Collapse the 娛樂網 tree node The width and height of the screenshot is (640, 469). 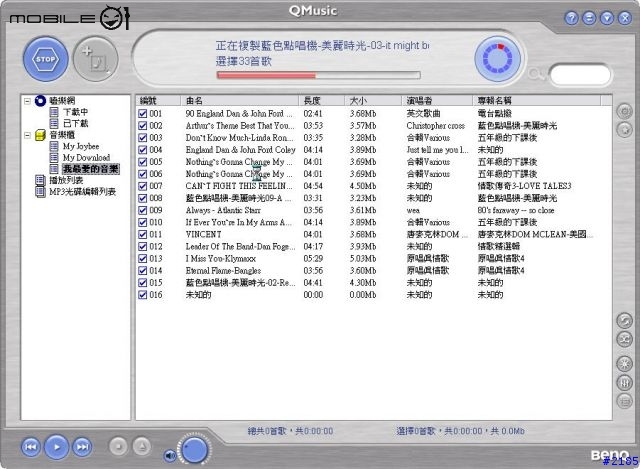(27, 101)
